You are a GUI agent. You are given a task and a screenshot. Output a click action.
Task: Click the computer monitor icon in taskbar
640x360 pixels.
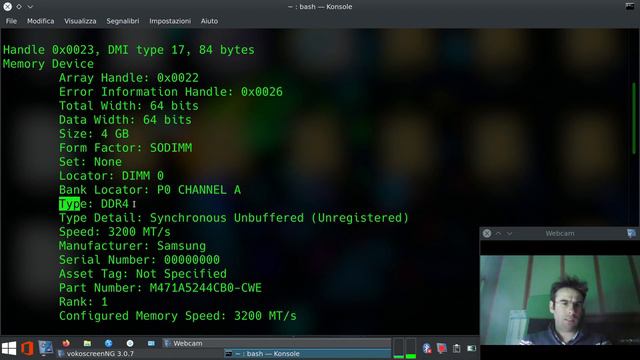(46, 348)
